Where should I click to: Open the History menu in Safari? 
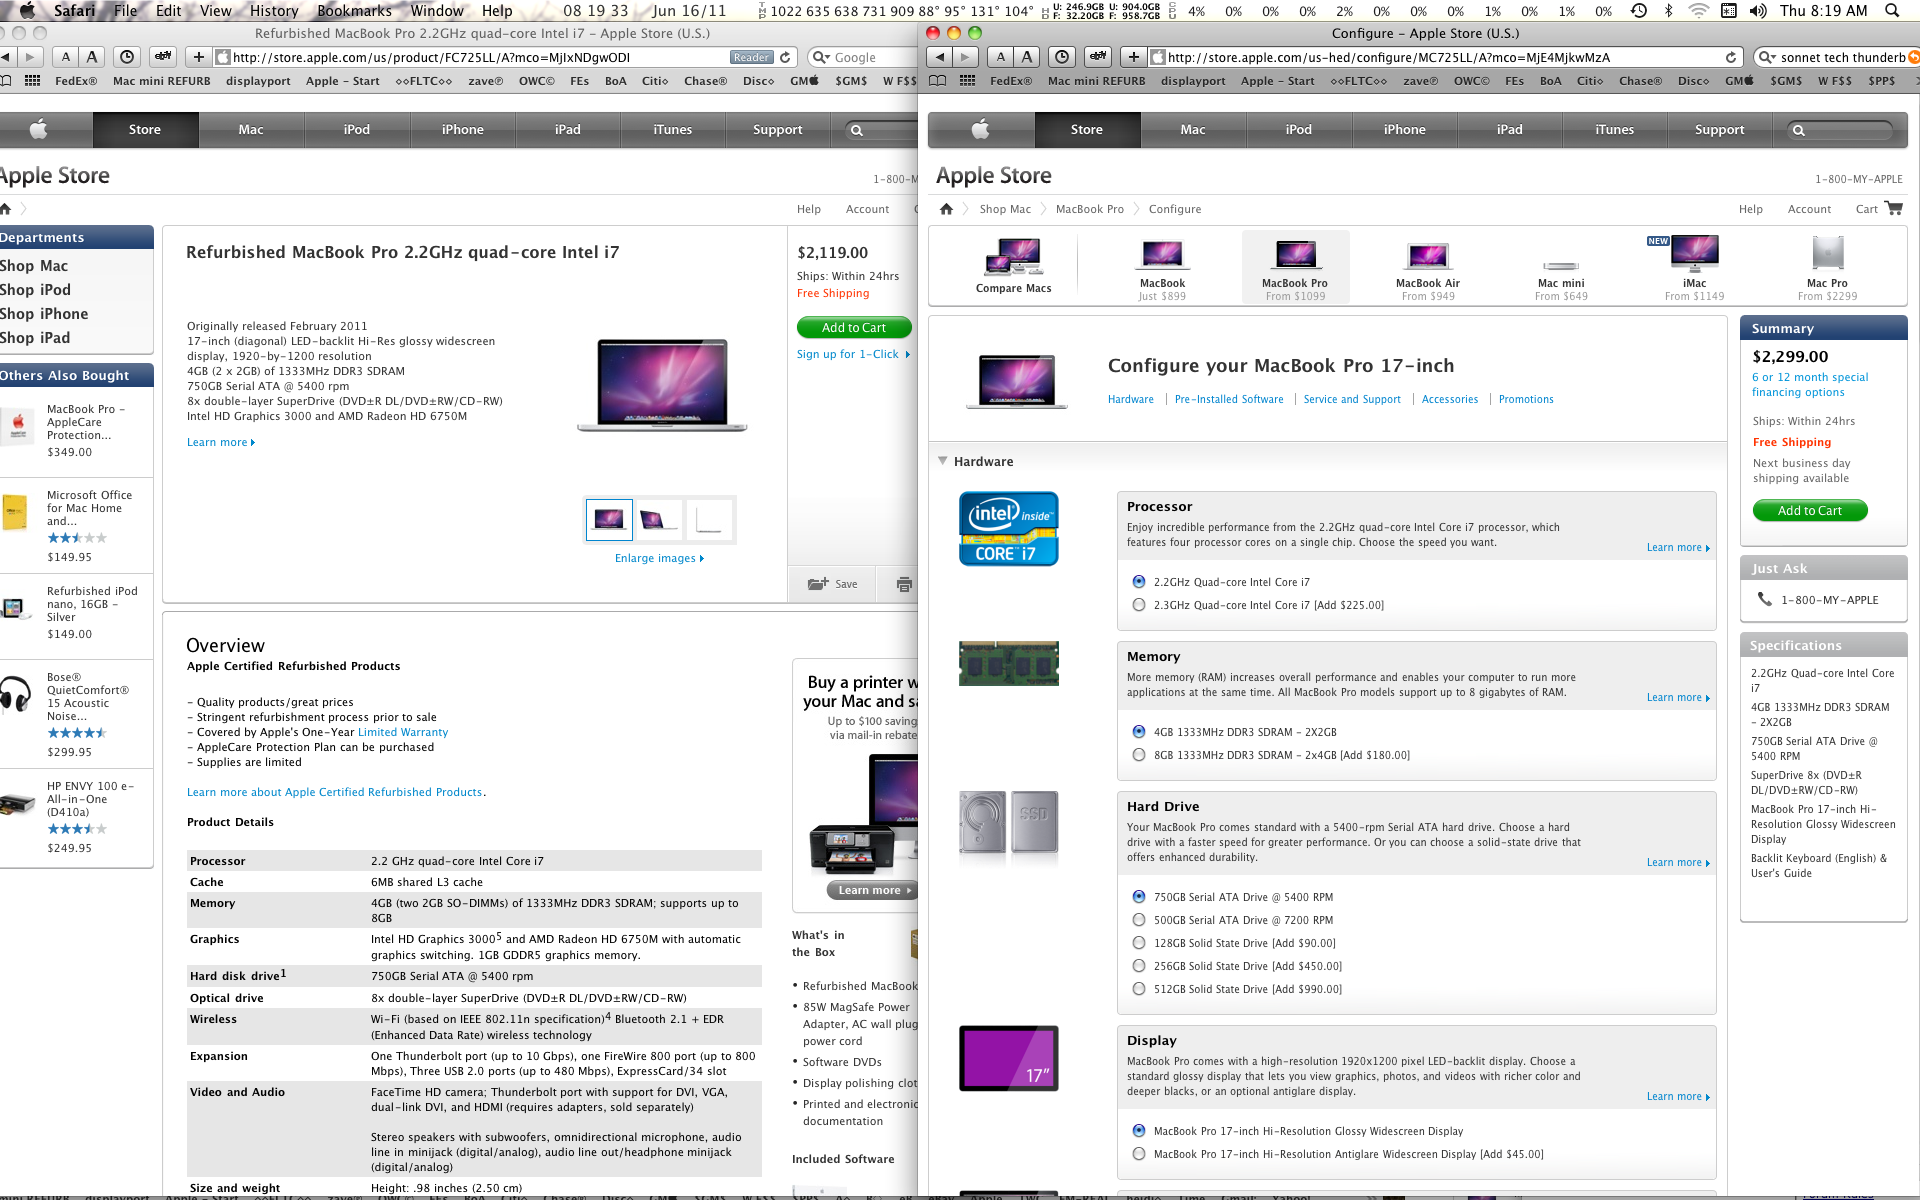pyautogui.click(x=274, y=11)
